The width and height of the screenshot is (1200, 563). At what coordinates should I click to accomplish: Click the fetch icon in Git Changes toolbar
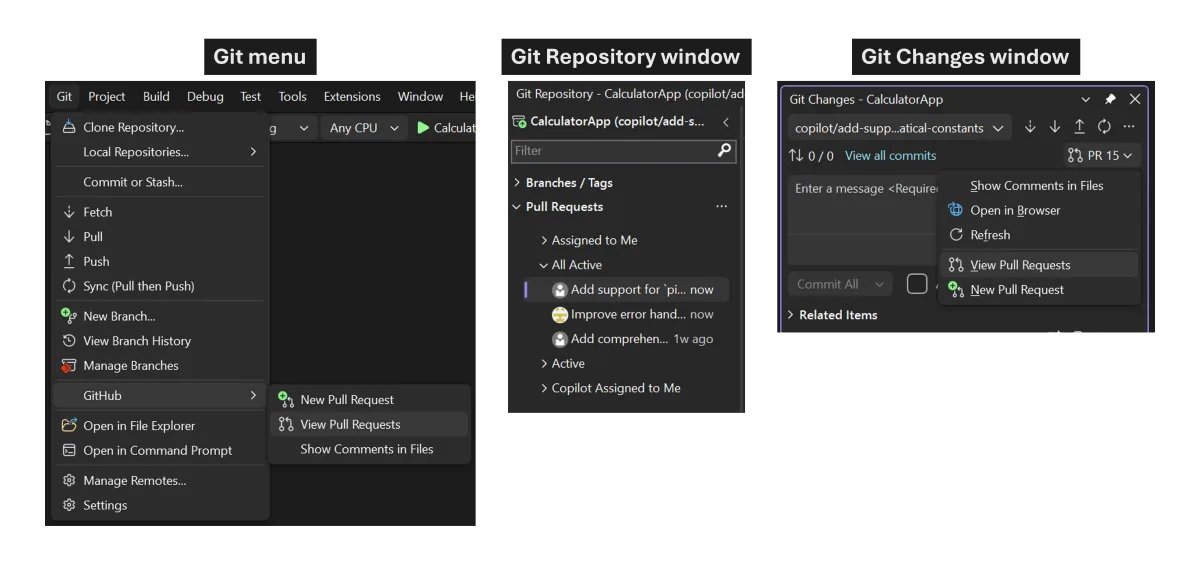1031,127
